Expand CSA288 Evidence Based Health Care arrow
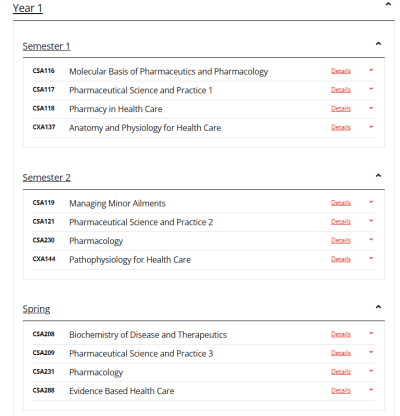 371,390
